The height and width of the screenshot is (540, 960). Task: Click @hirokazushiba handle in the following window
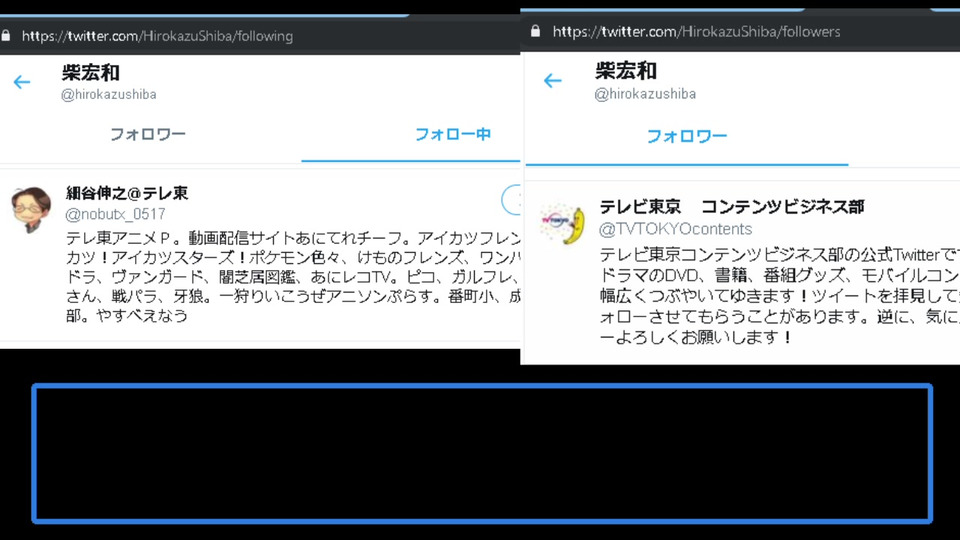[x=108, y=94]
